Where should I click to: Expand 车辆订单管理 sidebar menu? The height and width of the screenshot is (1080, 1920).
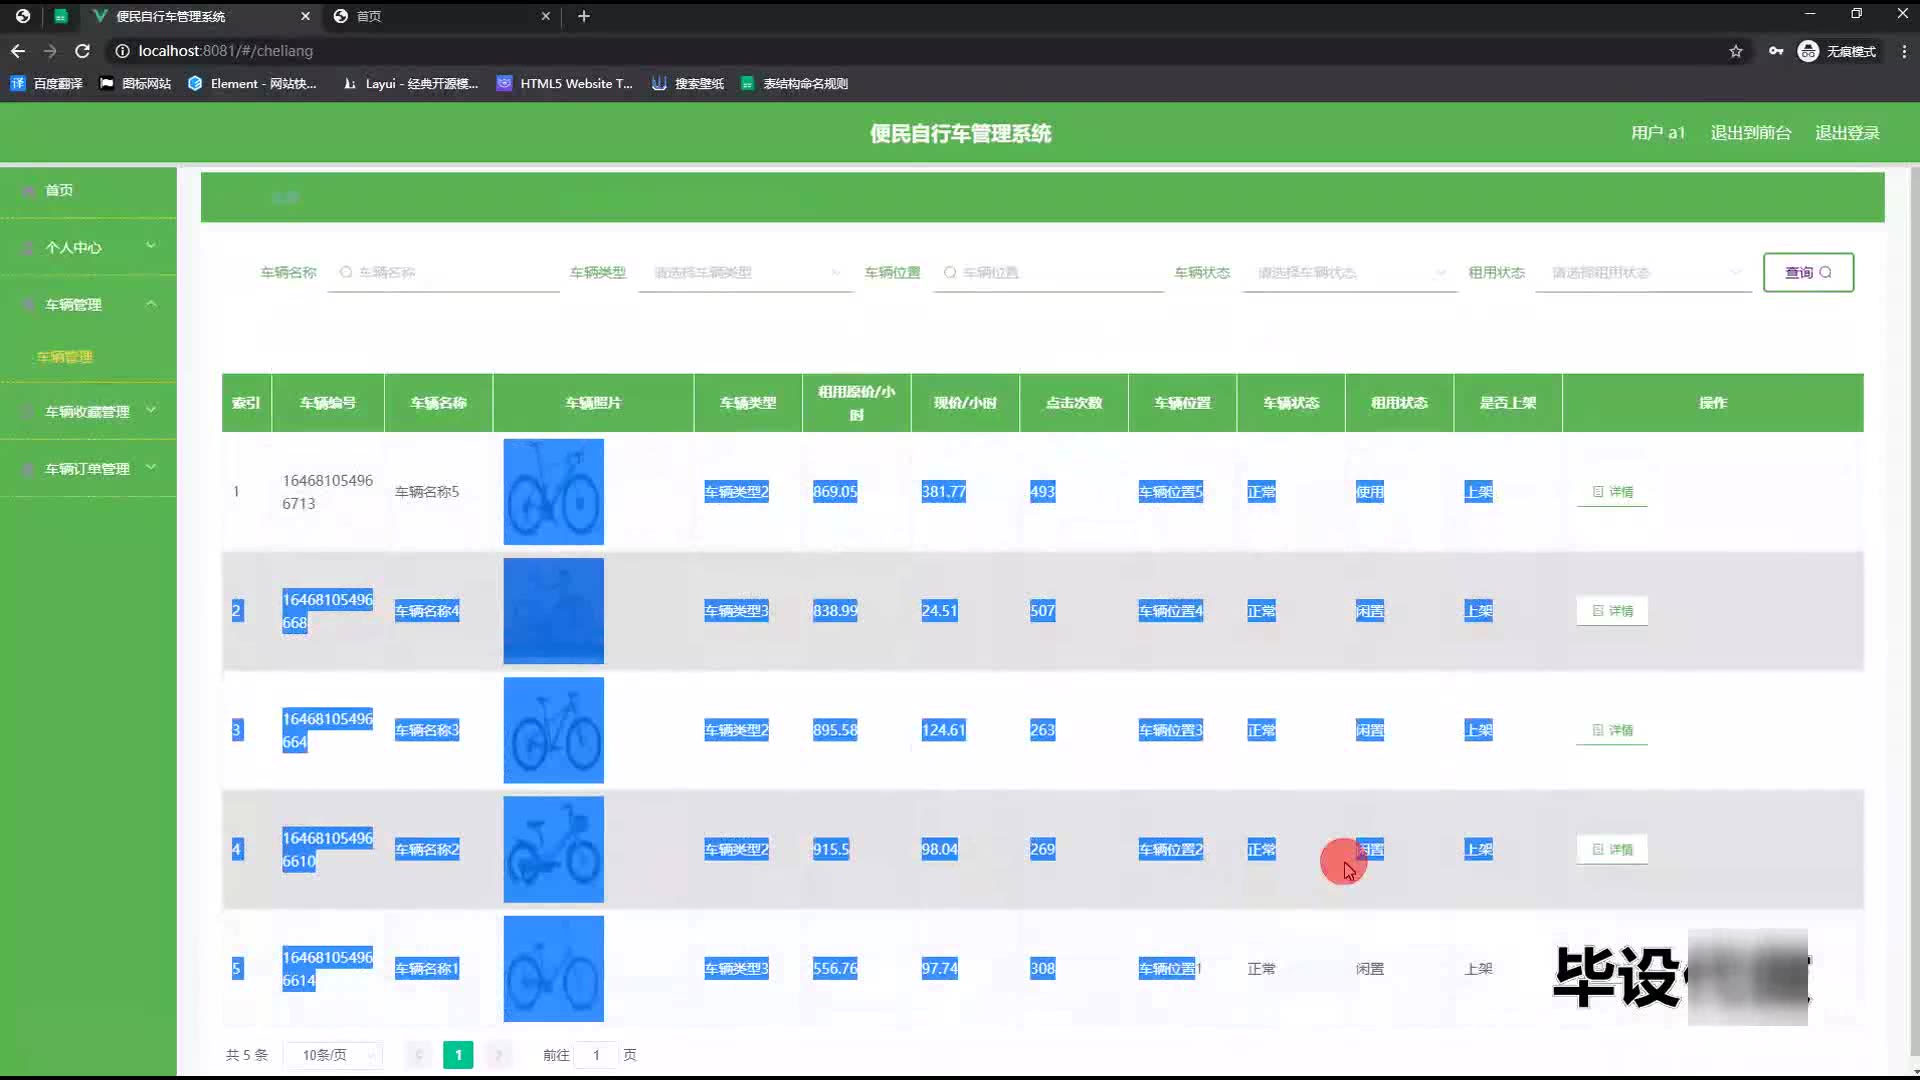88,468
